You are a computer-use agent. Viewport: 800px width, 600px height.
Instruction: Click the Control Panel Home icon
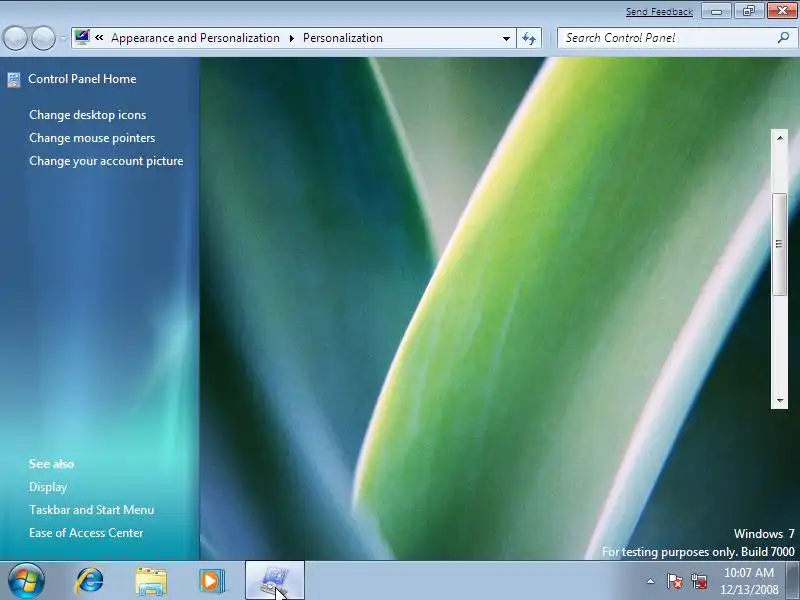[x=14, y=80]
